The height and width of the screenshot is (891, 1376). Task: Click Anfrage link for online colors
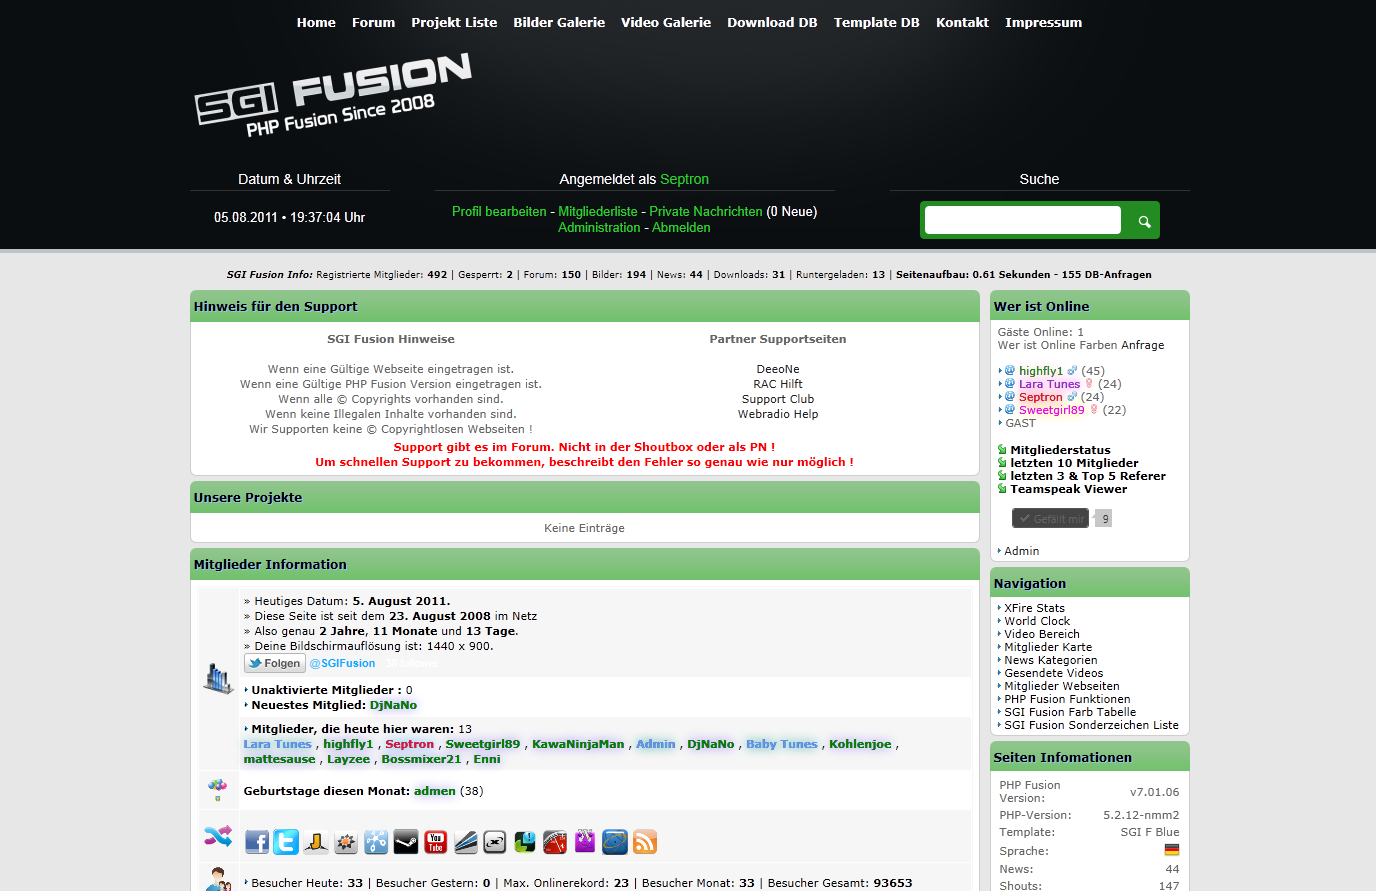(1142, 345)
